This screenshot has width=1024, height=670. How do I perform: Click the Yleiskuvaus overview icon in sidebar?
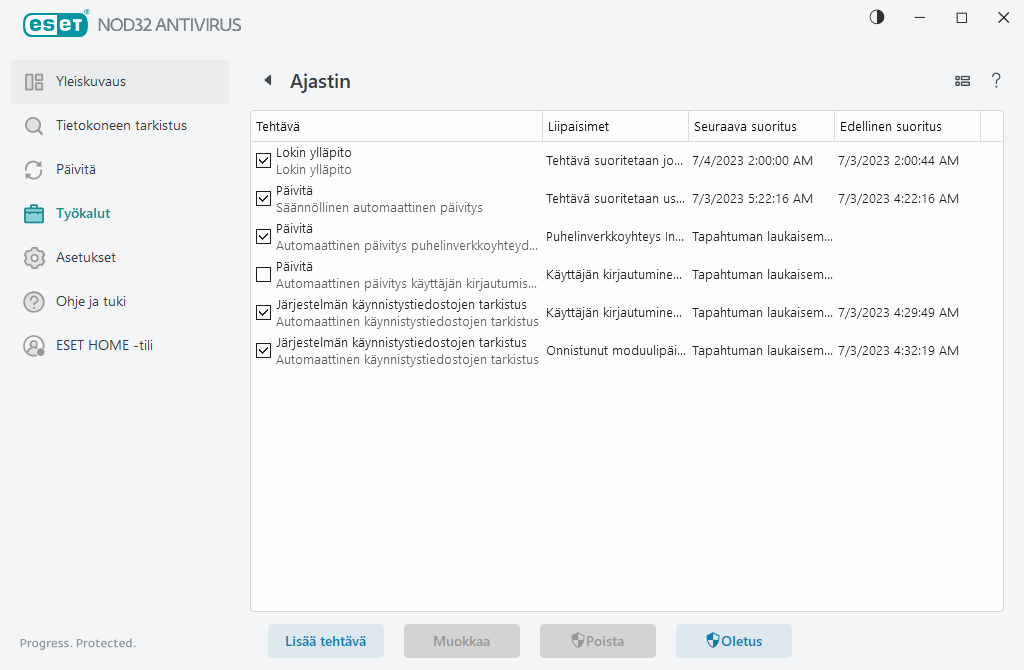34,82
